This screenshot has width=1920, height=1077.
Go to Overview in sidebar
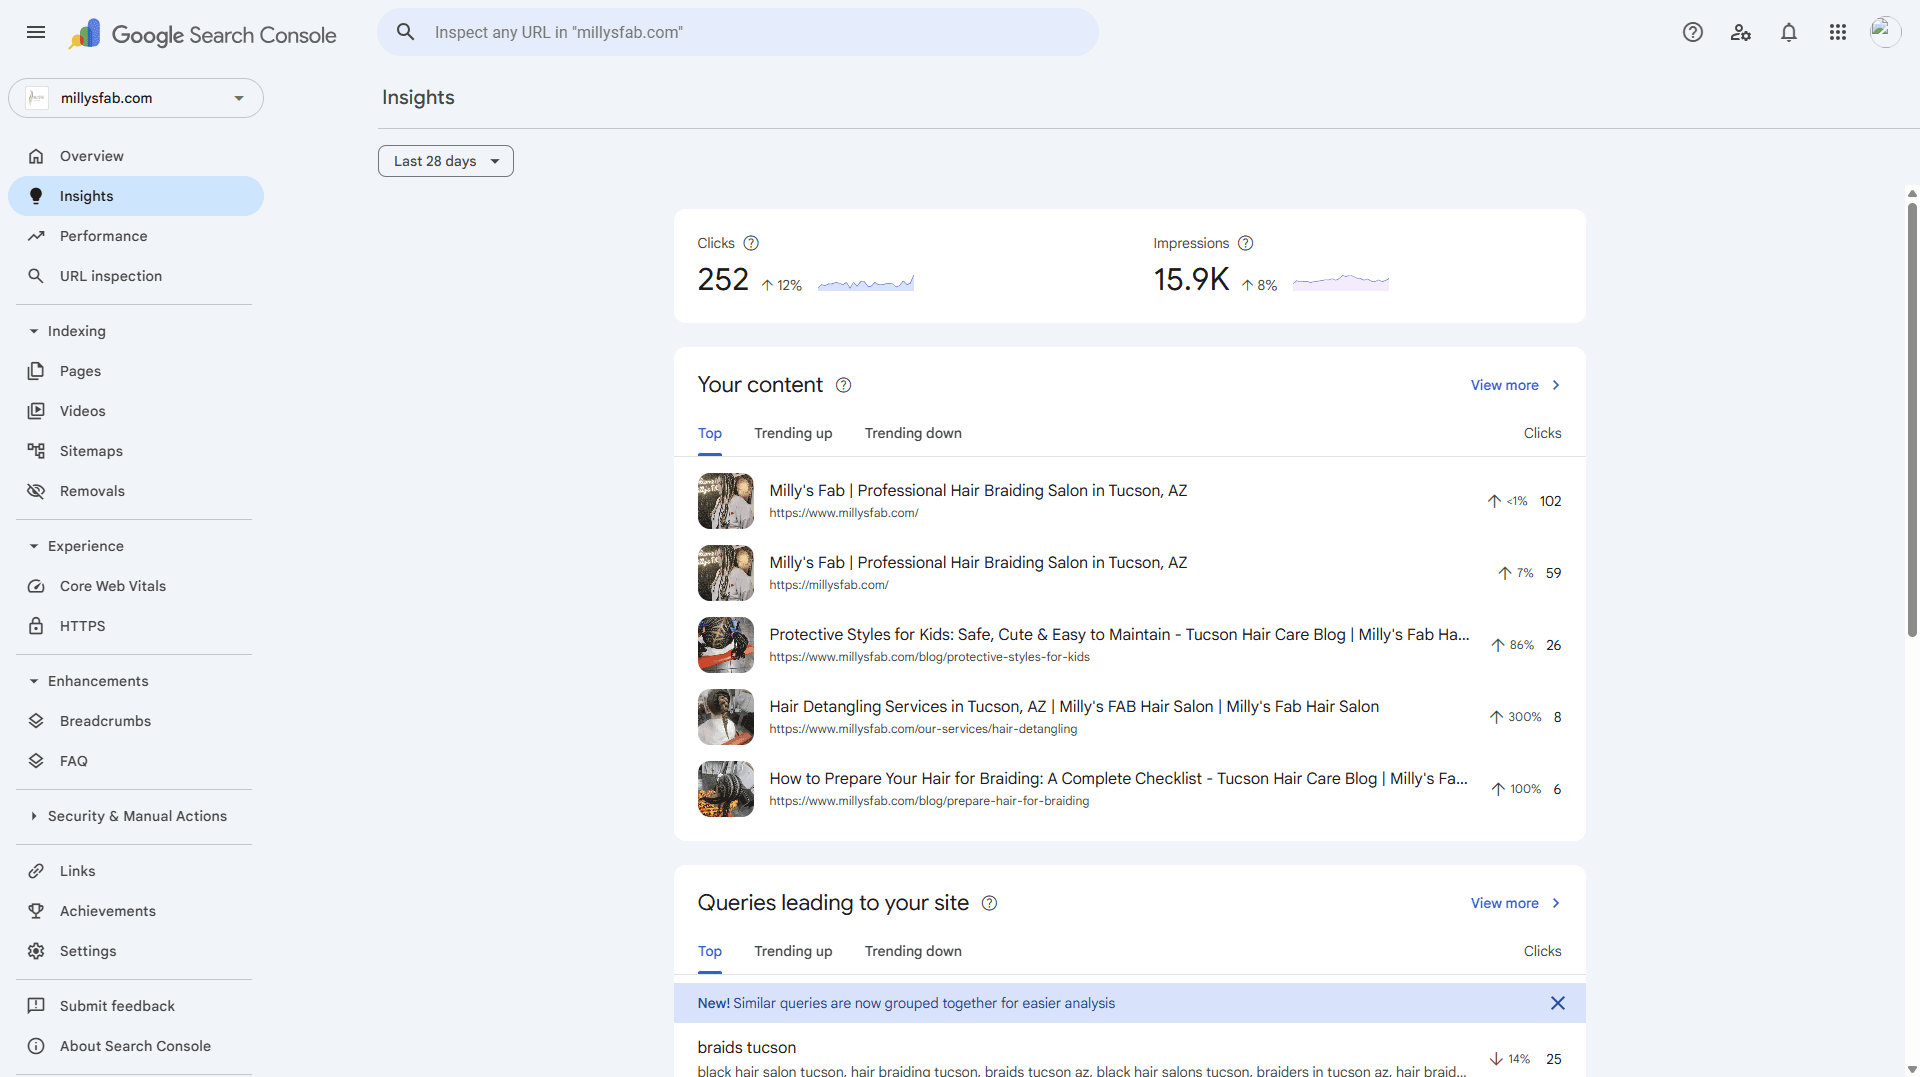coord(136,156)
